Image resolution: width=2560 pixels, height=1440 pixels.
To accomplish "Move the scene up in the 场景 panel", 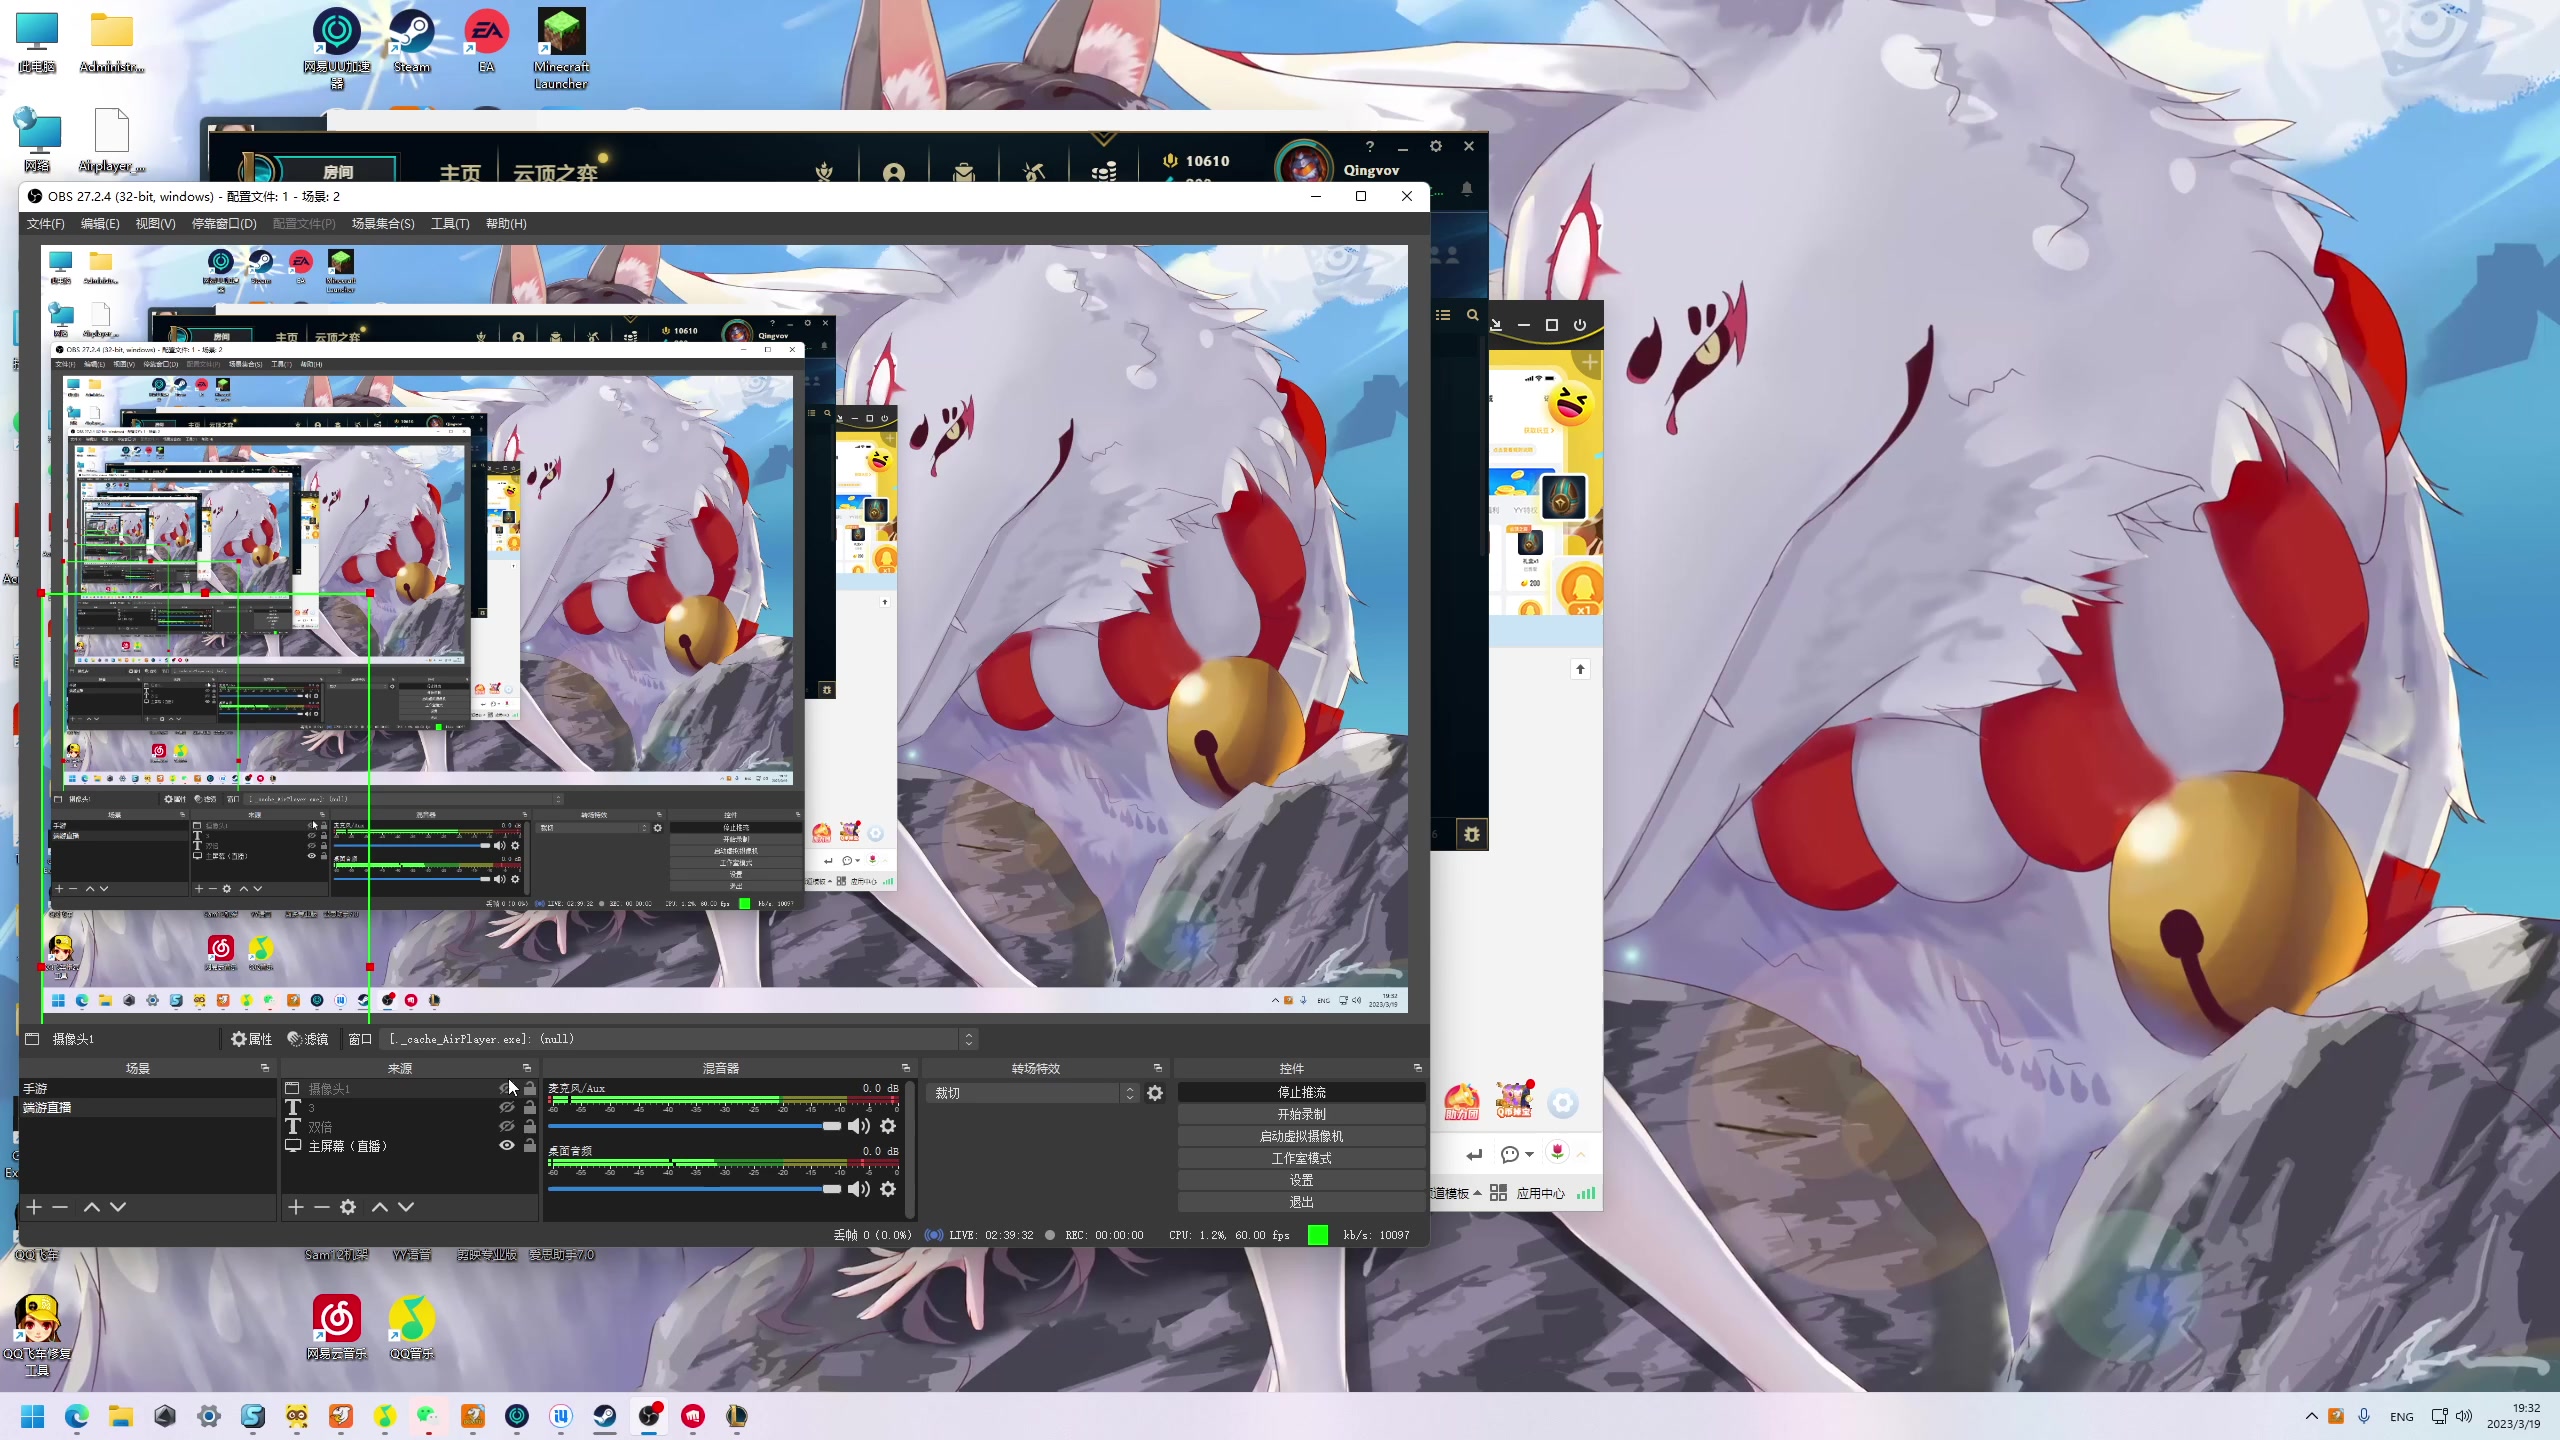I will [92, 1207].
